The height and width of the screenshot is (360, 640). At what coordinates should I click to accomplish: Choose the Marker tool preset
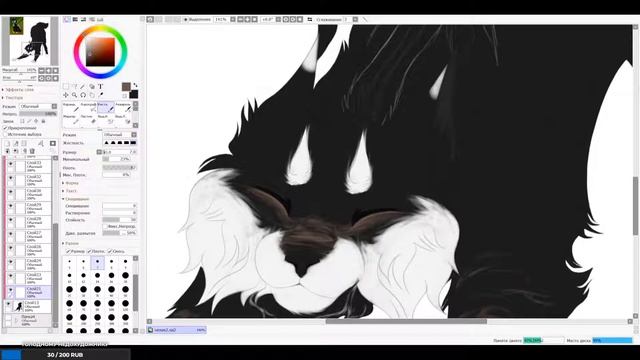[x=71, y=119]
